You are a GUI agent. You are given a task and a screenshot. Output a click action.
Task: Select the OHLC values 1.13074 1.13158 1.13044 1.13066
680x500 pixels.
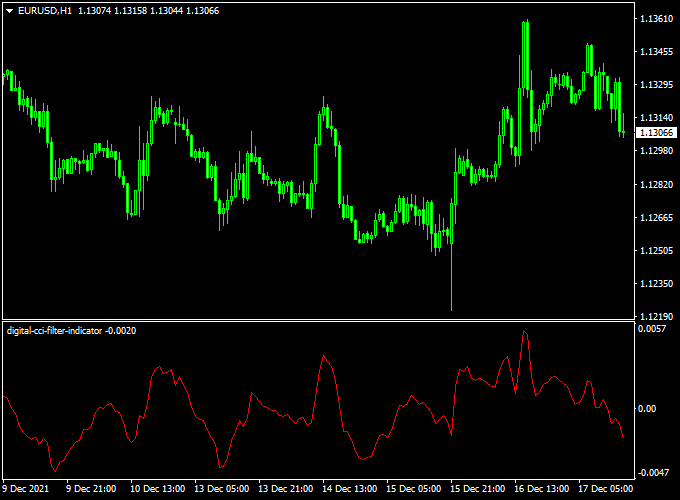pos(148,11)
